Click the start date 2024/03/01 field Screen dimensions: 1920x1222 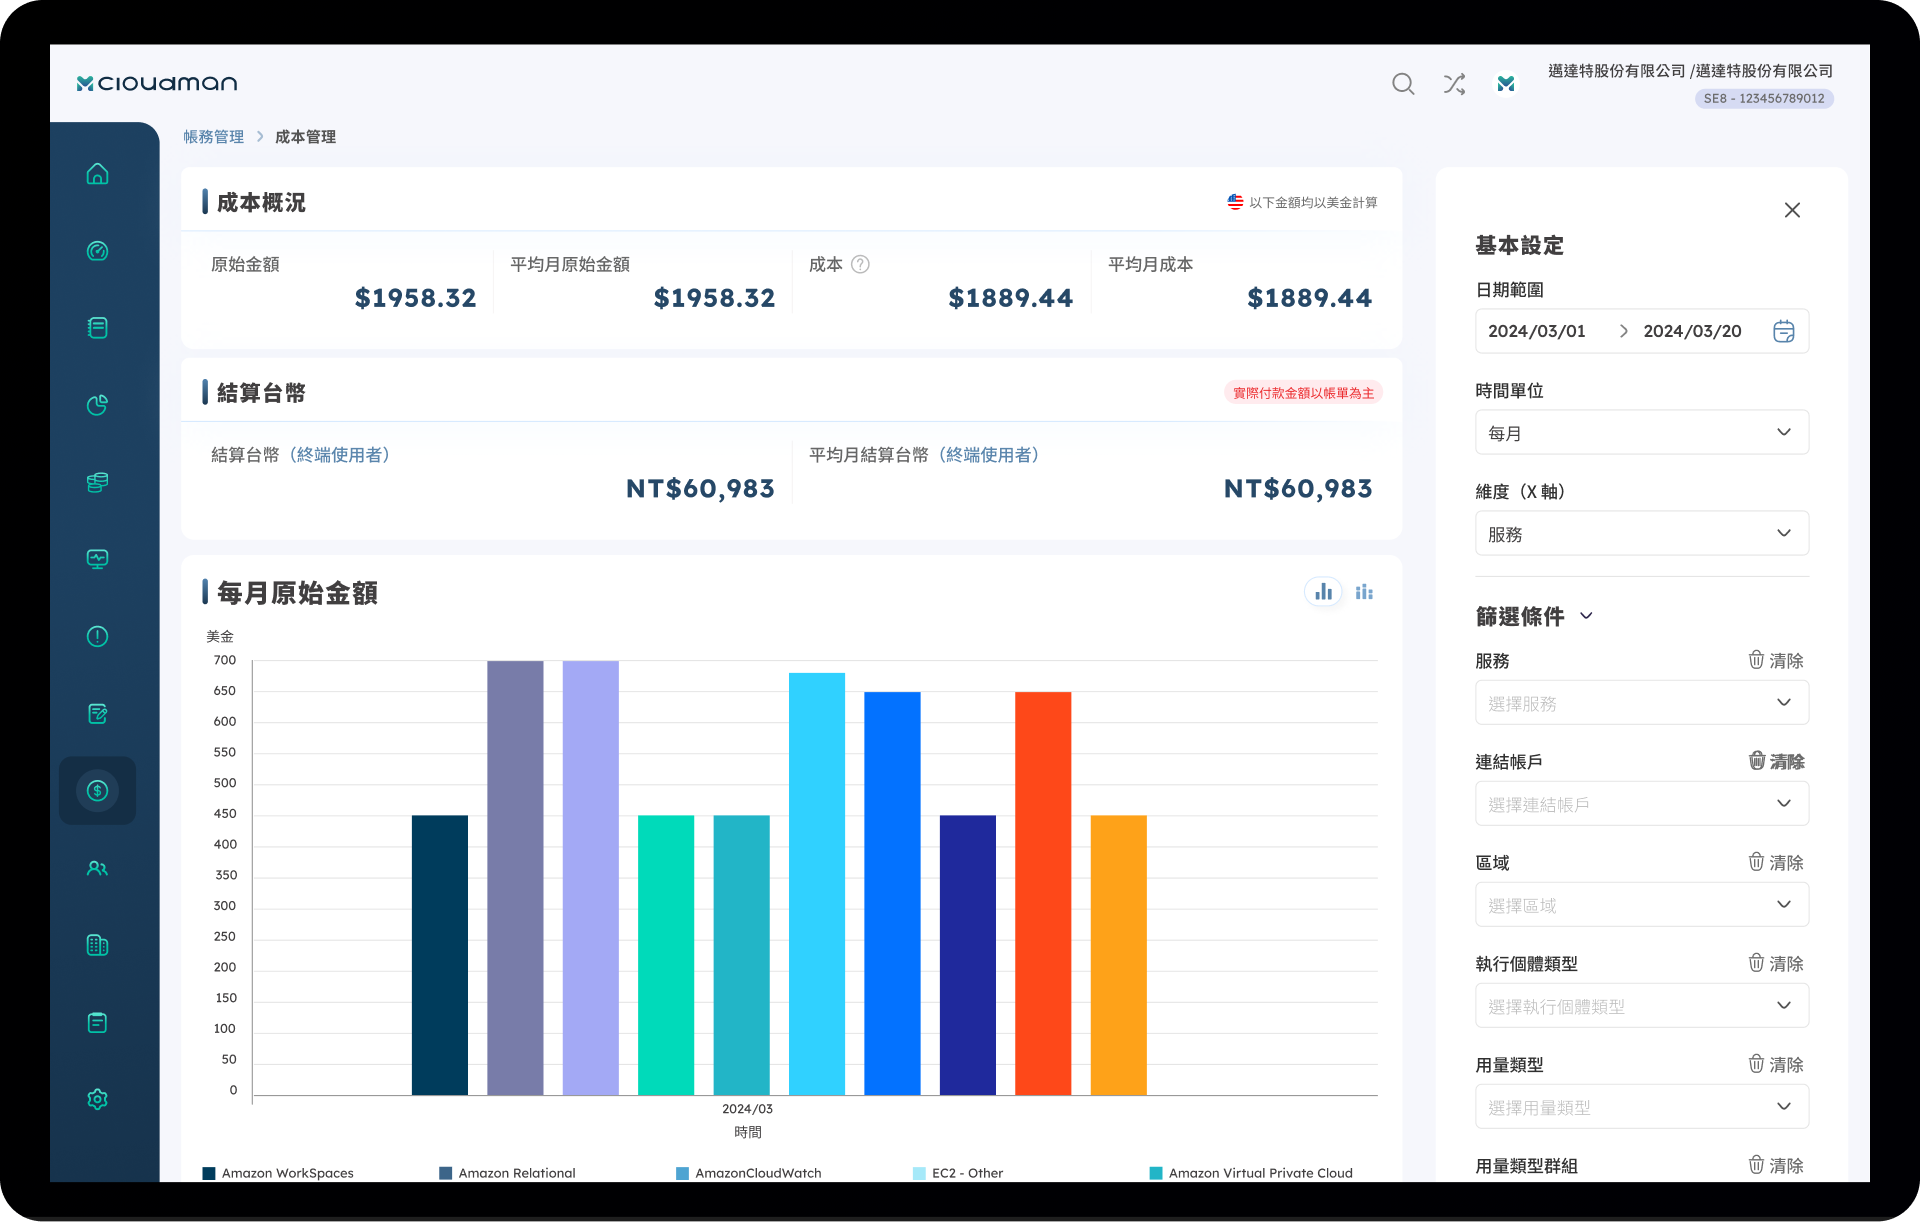coord(1537,331)
